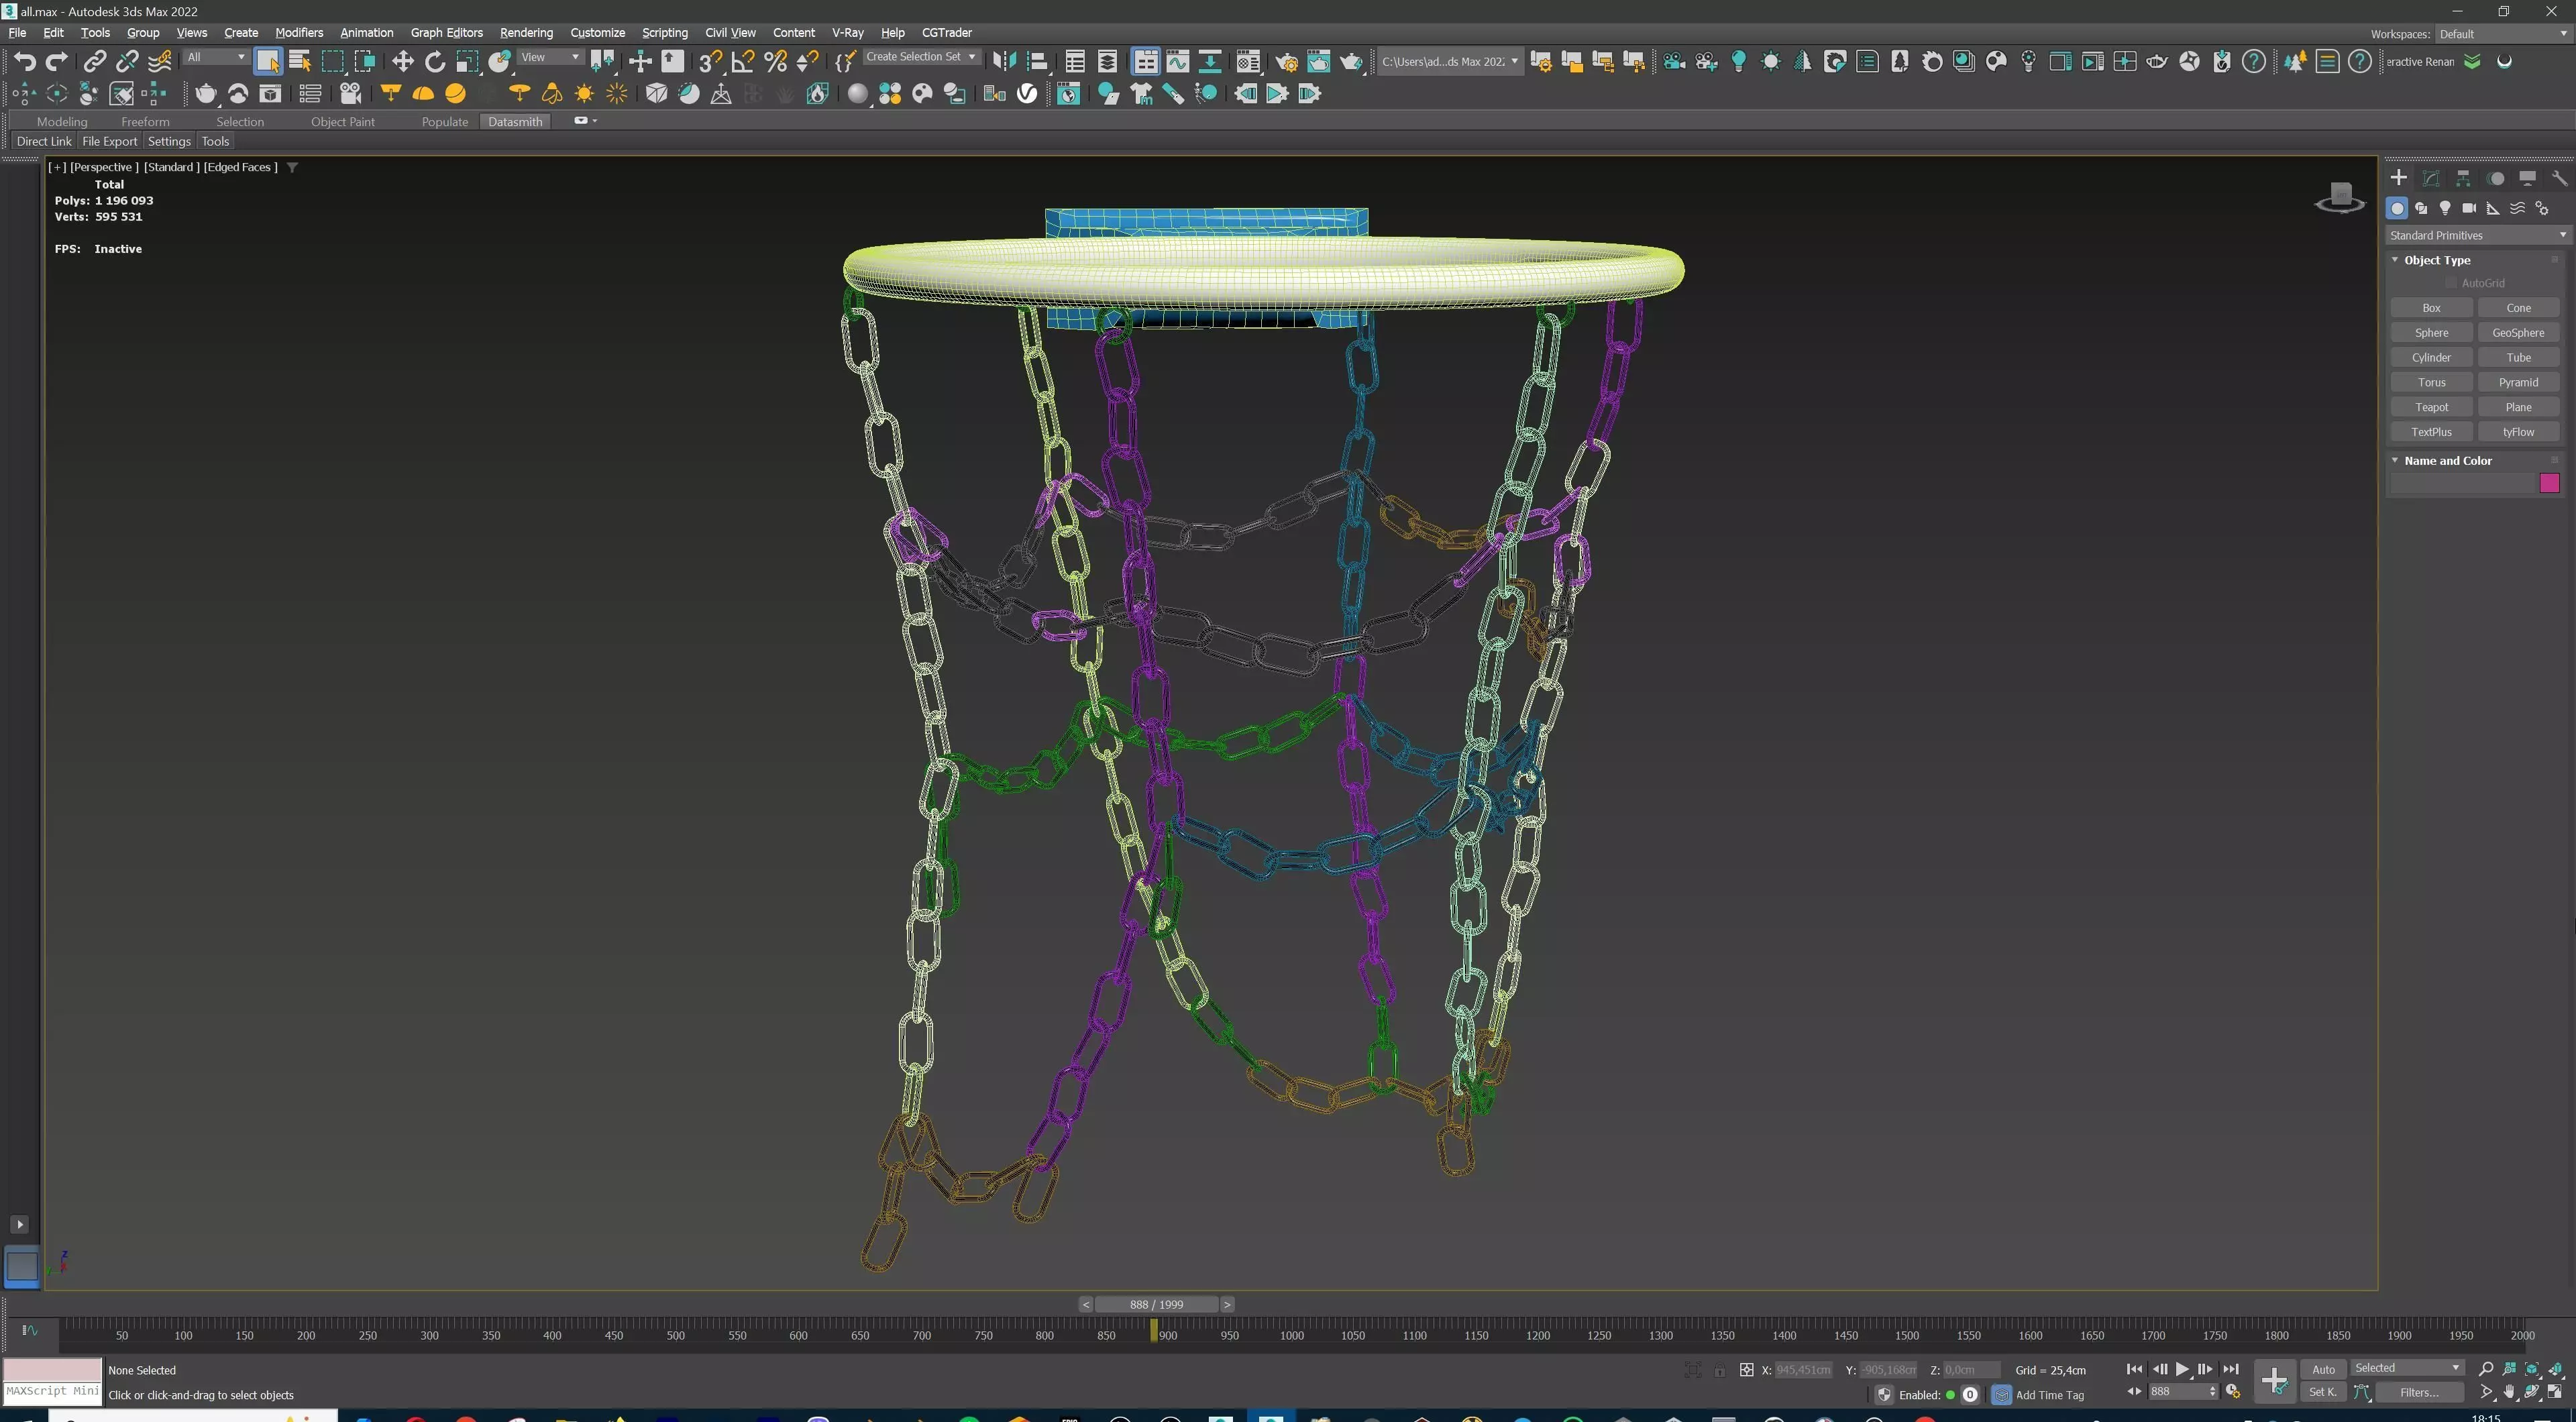Click the Play Animation button
The width and height of the screenshot is (2576, 1422).
[x=2182, y=1369]
